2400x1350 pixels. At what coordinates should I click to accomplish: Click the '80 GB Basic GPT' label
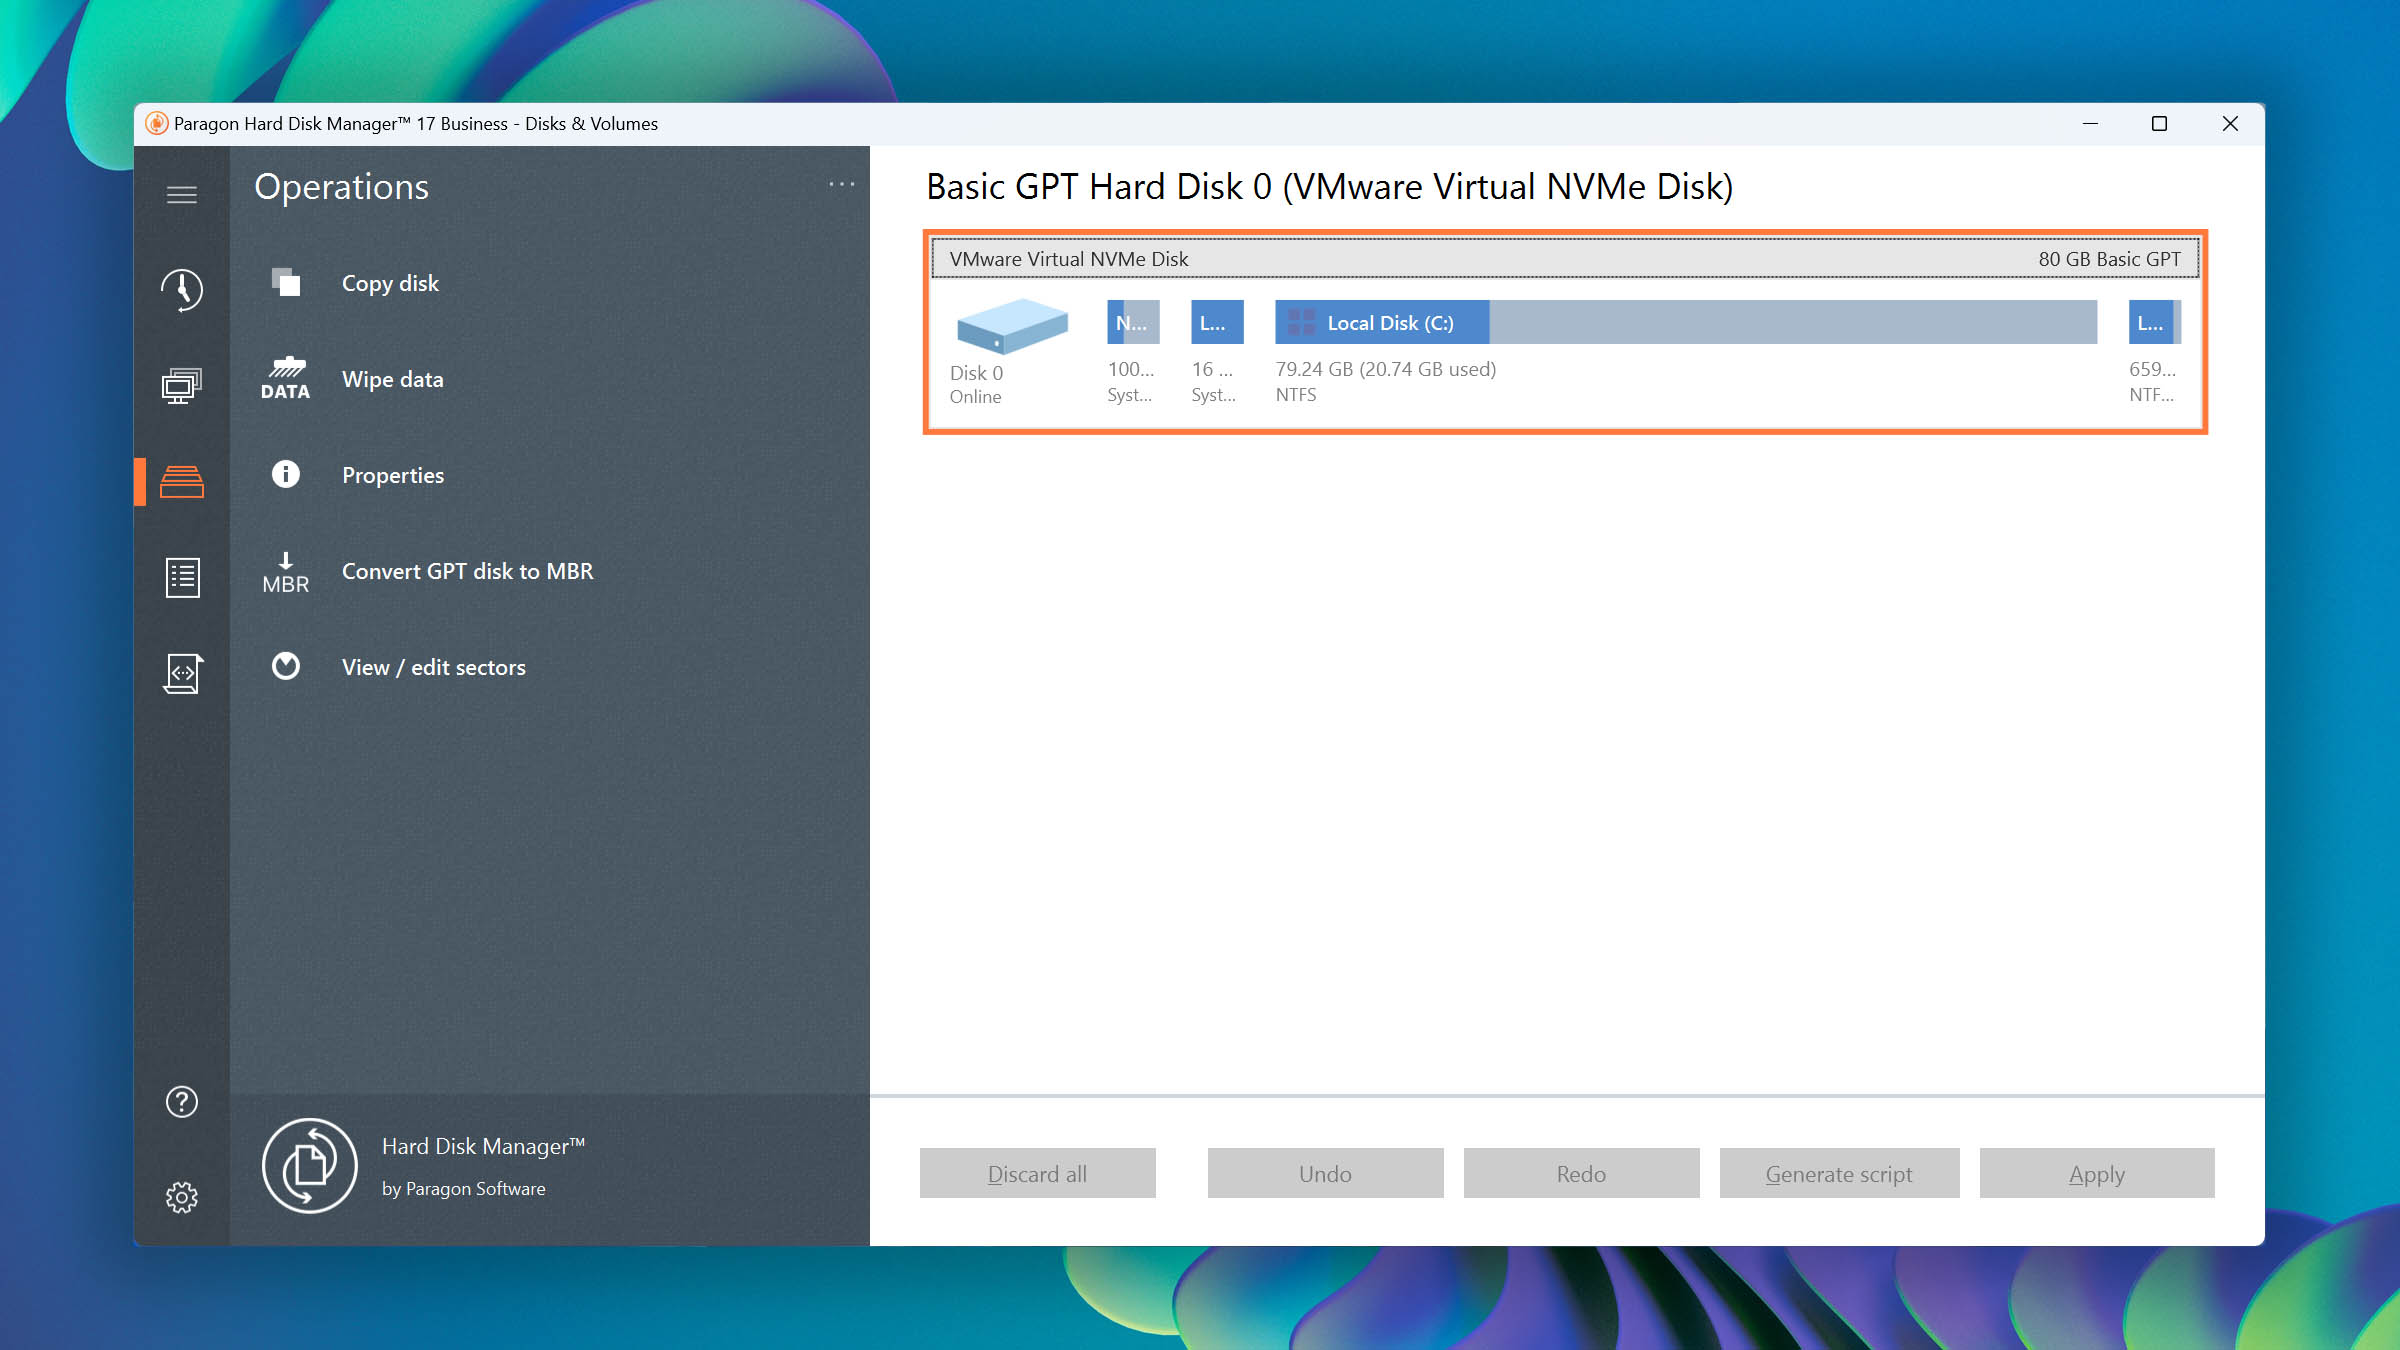pyautogui.click(x=2110, y=259)
